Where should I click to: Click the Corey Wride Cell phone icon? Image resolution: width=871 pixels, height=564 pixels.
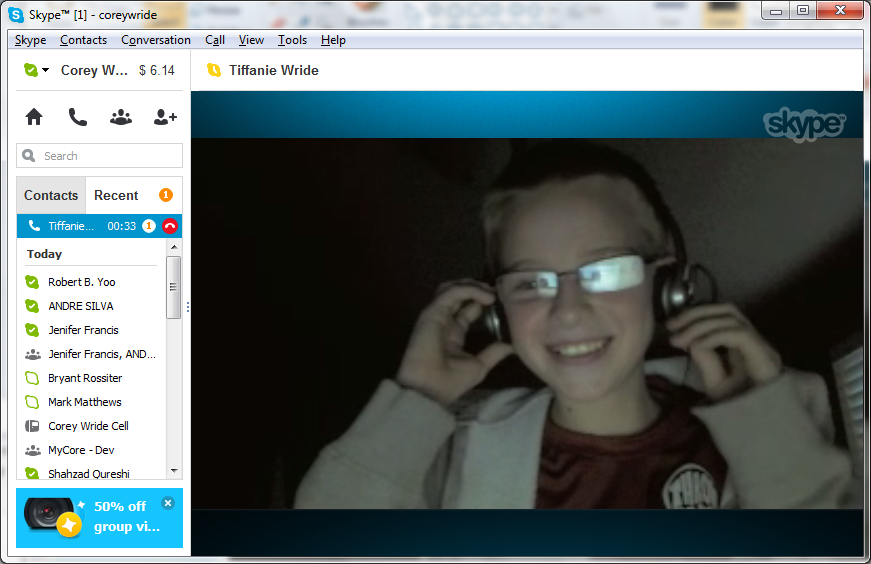(x=32, y=426)
